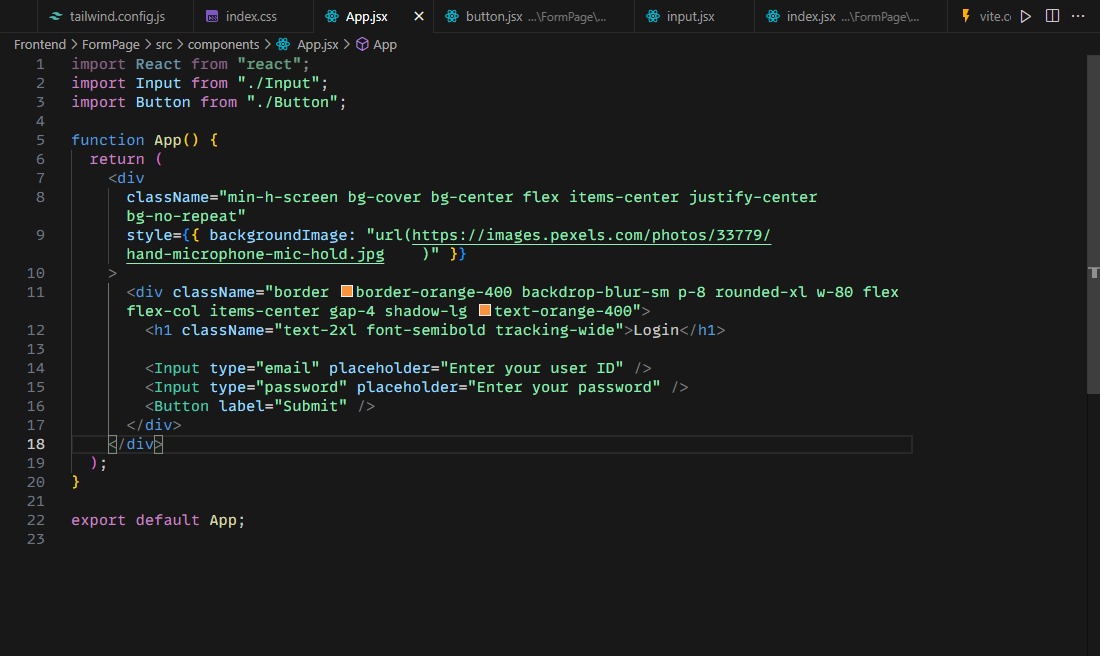Switch to the index.css tab
The image size is (1100, 656).
[251, 16]
